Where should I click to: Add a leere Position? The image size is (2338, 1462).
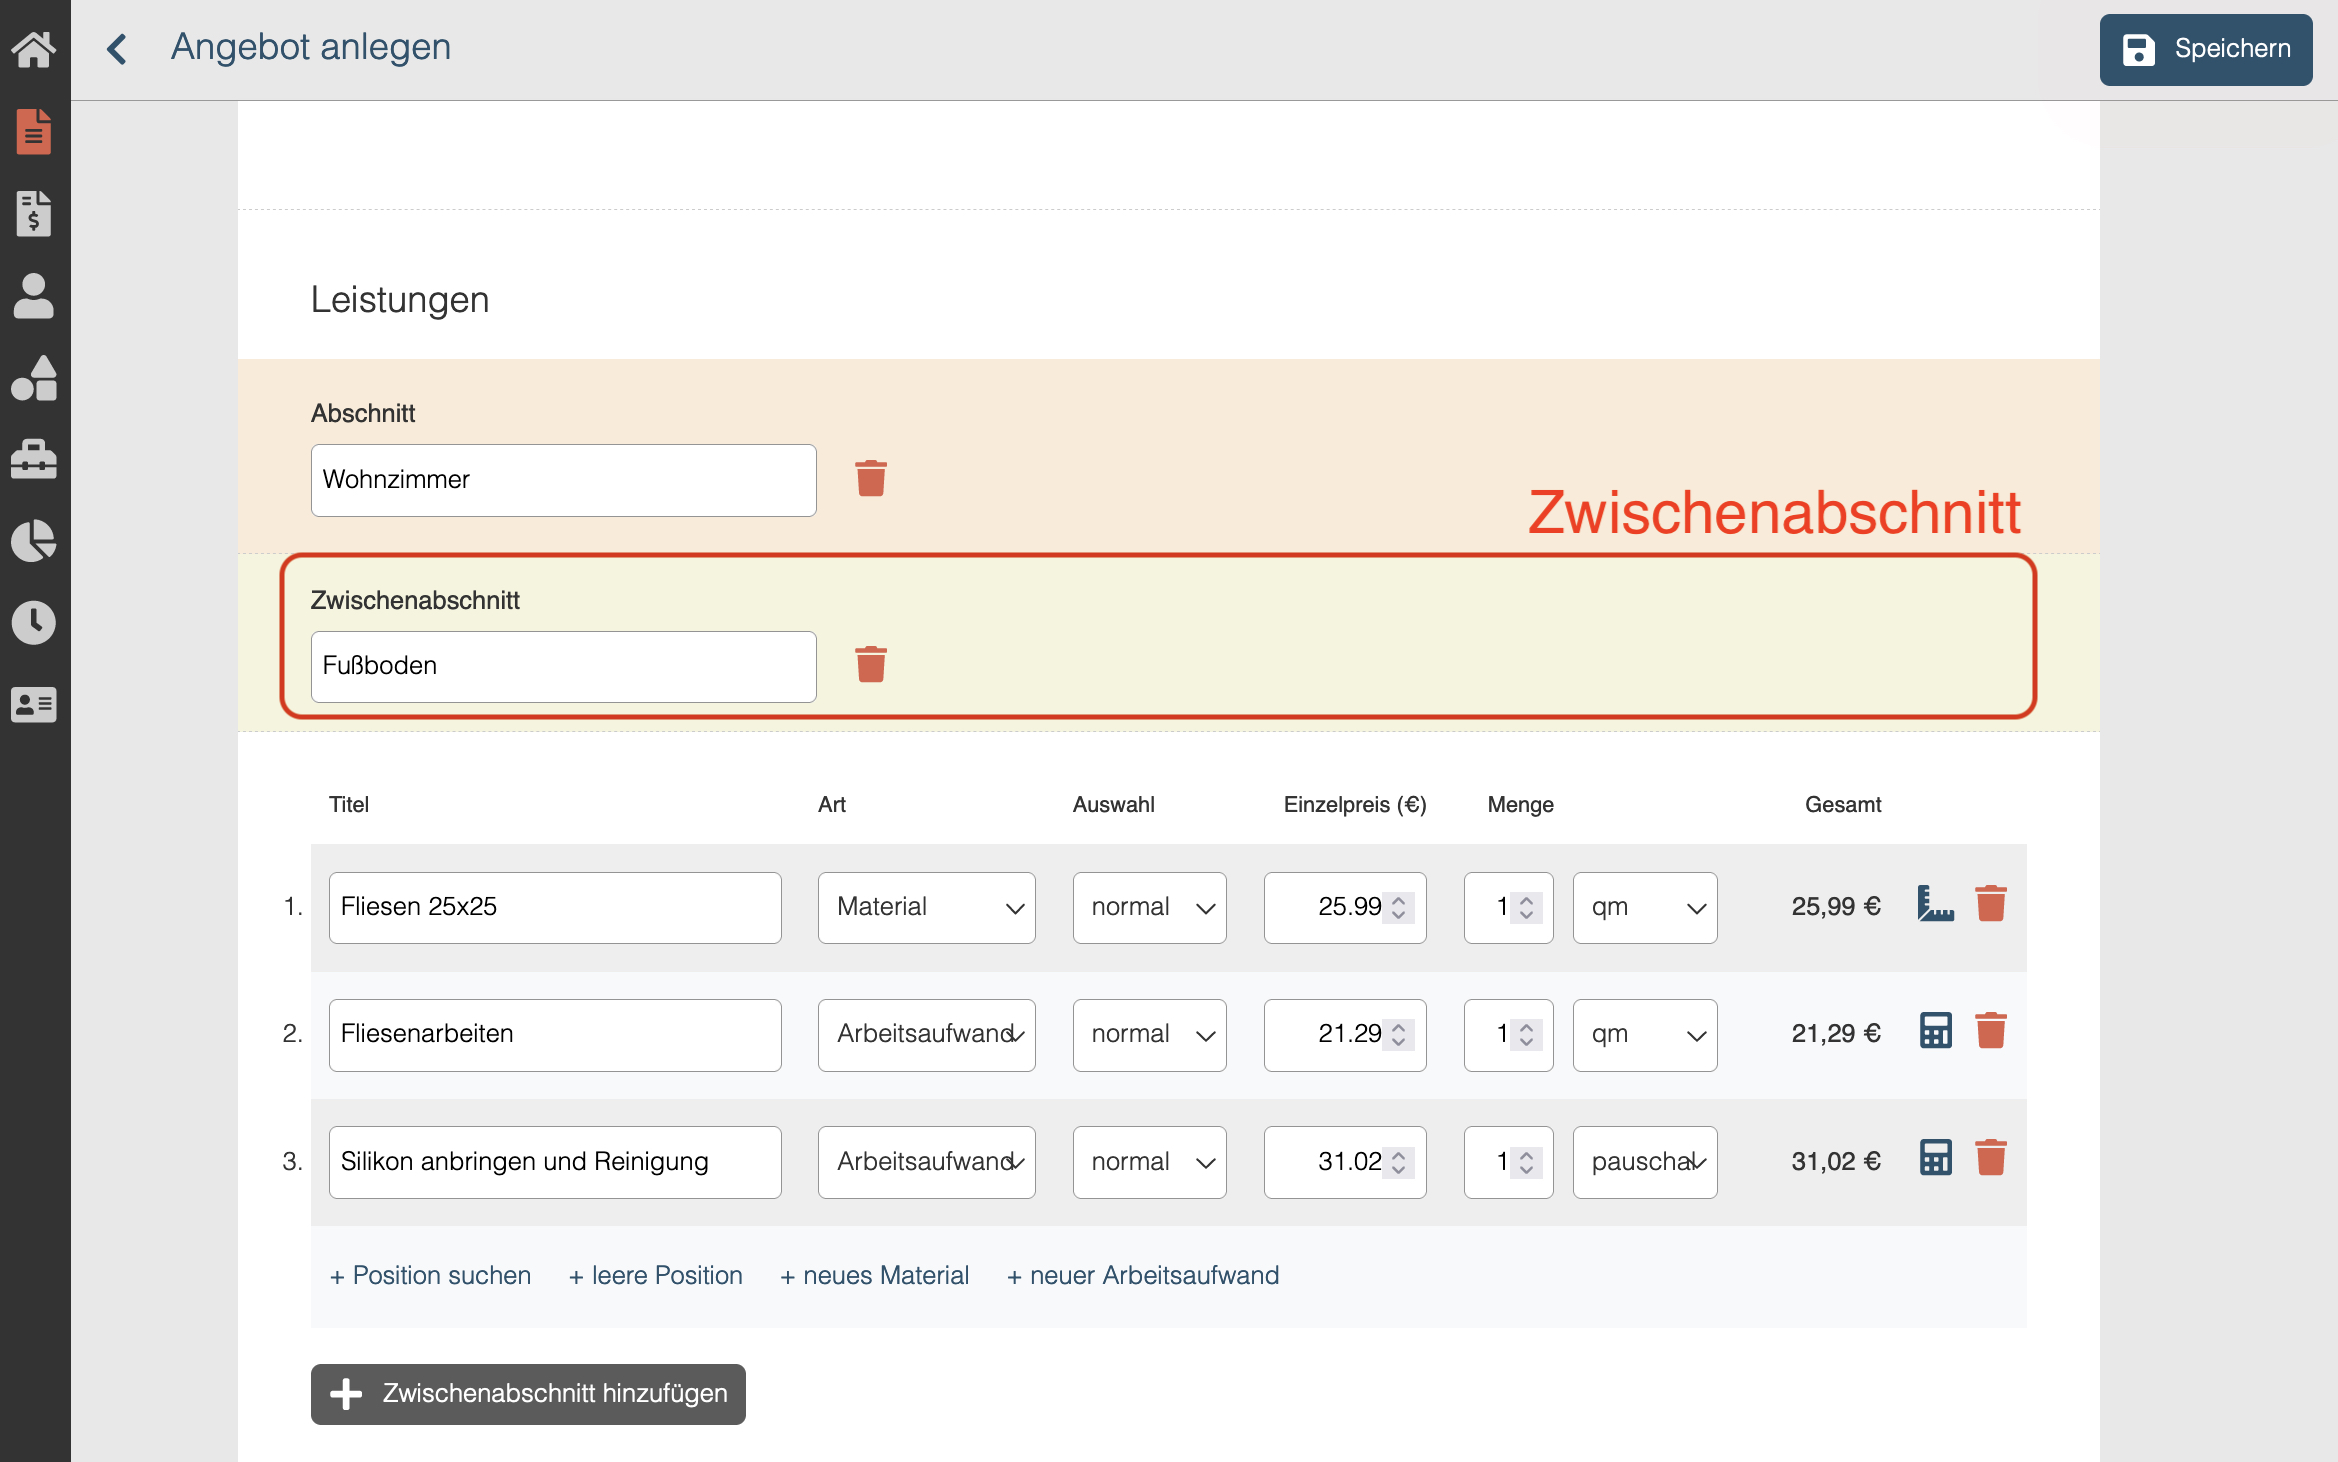pos(655,1275)
